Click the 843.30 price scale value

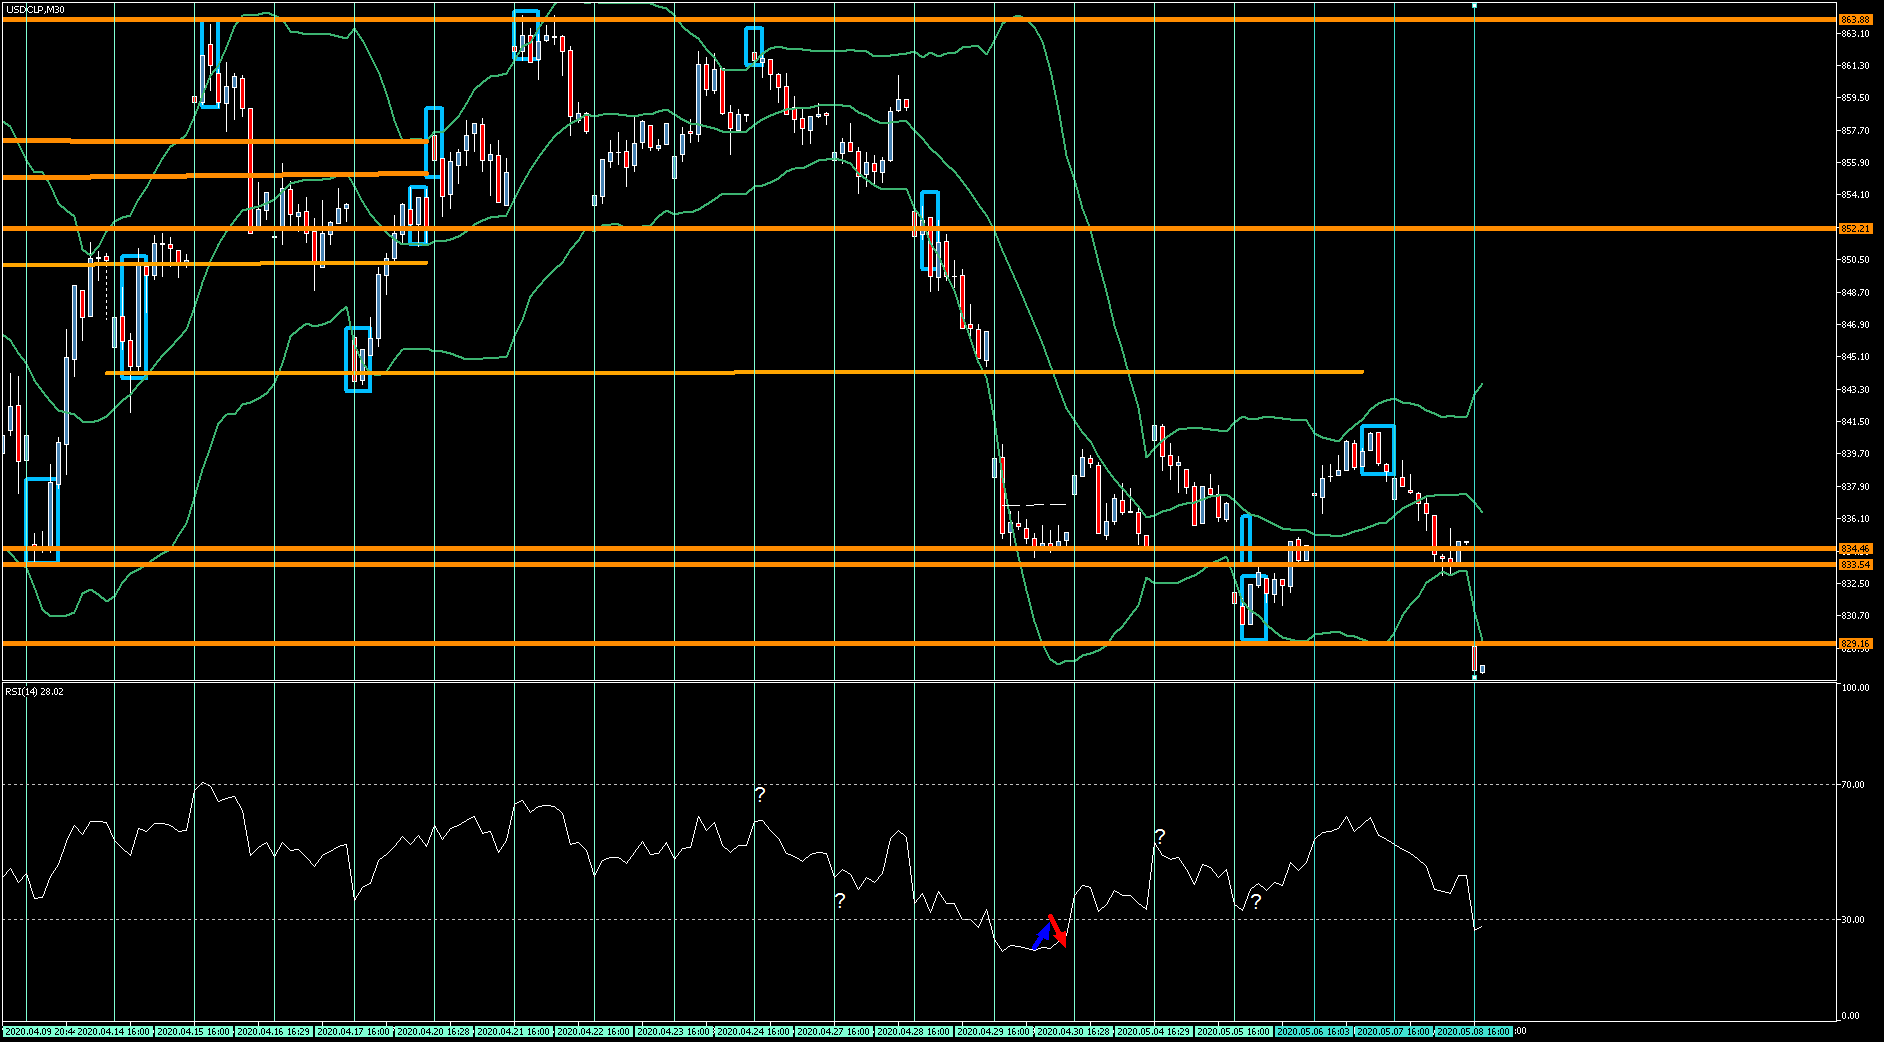1855,389
